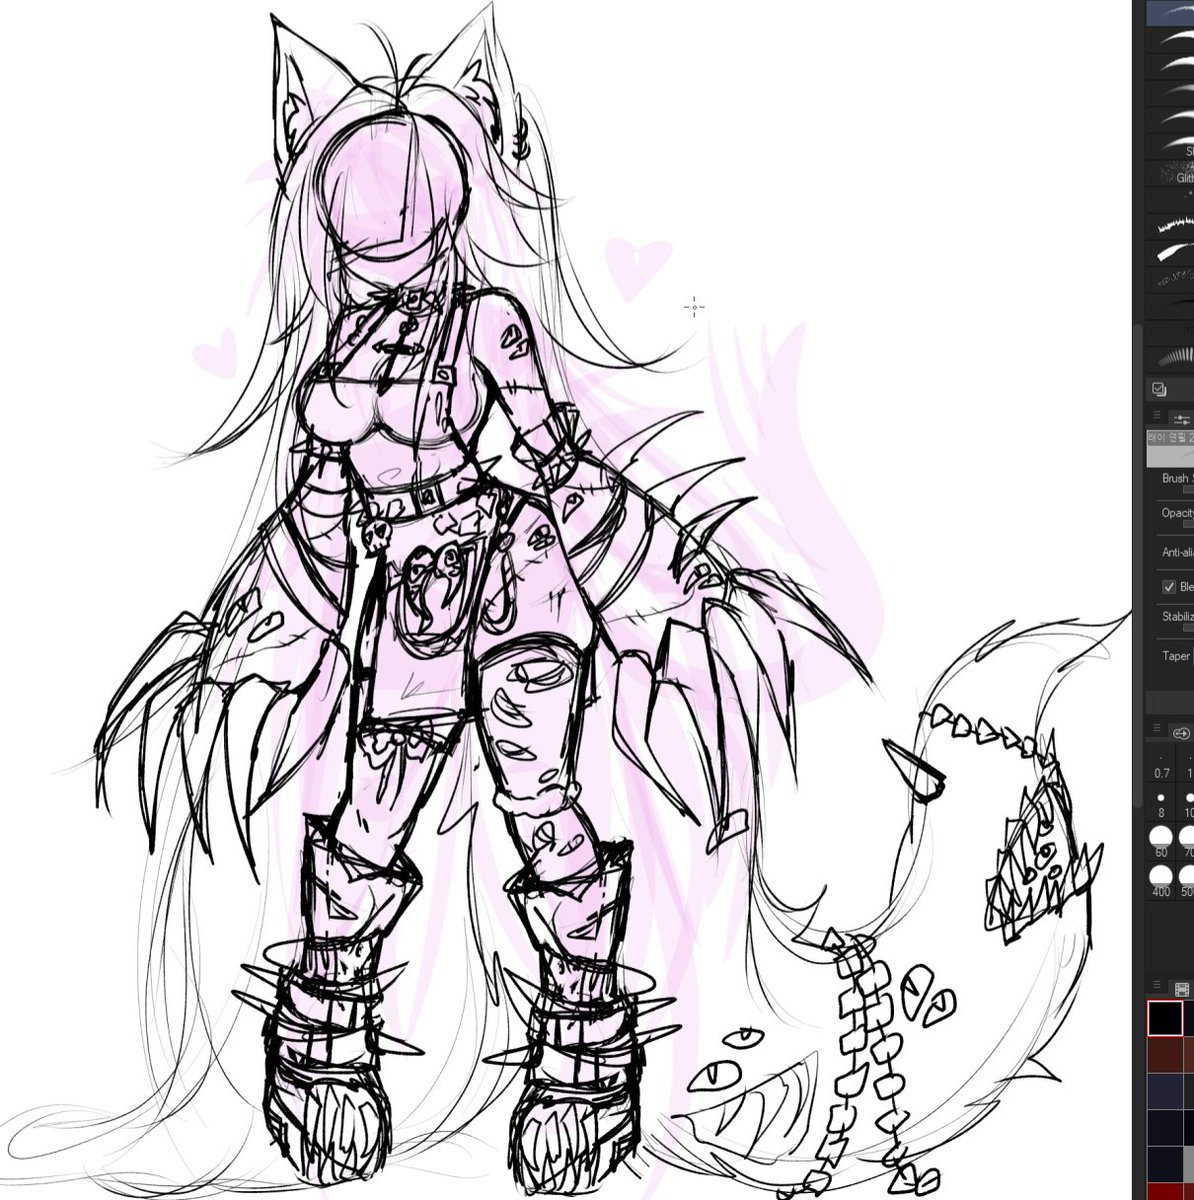This screenshot has height=1200, width=1194.
Task: Open the Brush Size panel menu
Action: click(1158, 728)
